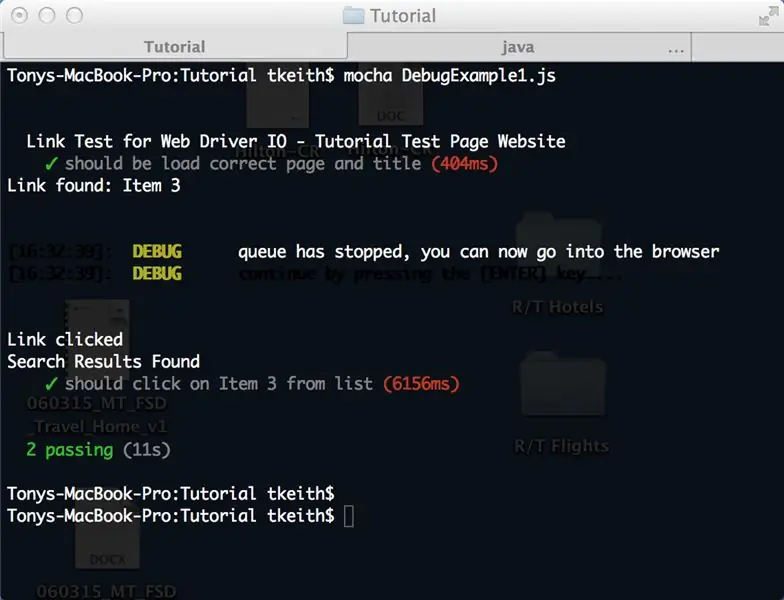Click the 'mocha DebugExample1.js' command text
Image resolution: width=784 pixels, height=600 pixels.
point(449,76)
